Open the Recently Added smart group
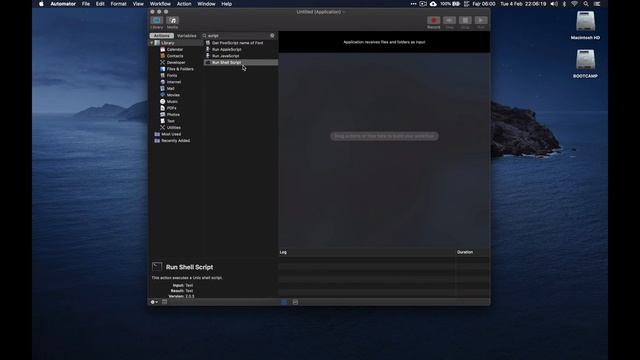The image size is (640, 360). click(175, 141)
